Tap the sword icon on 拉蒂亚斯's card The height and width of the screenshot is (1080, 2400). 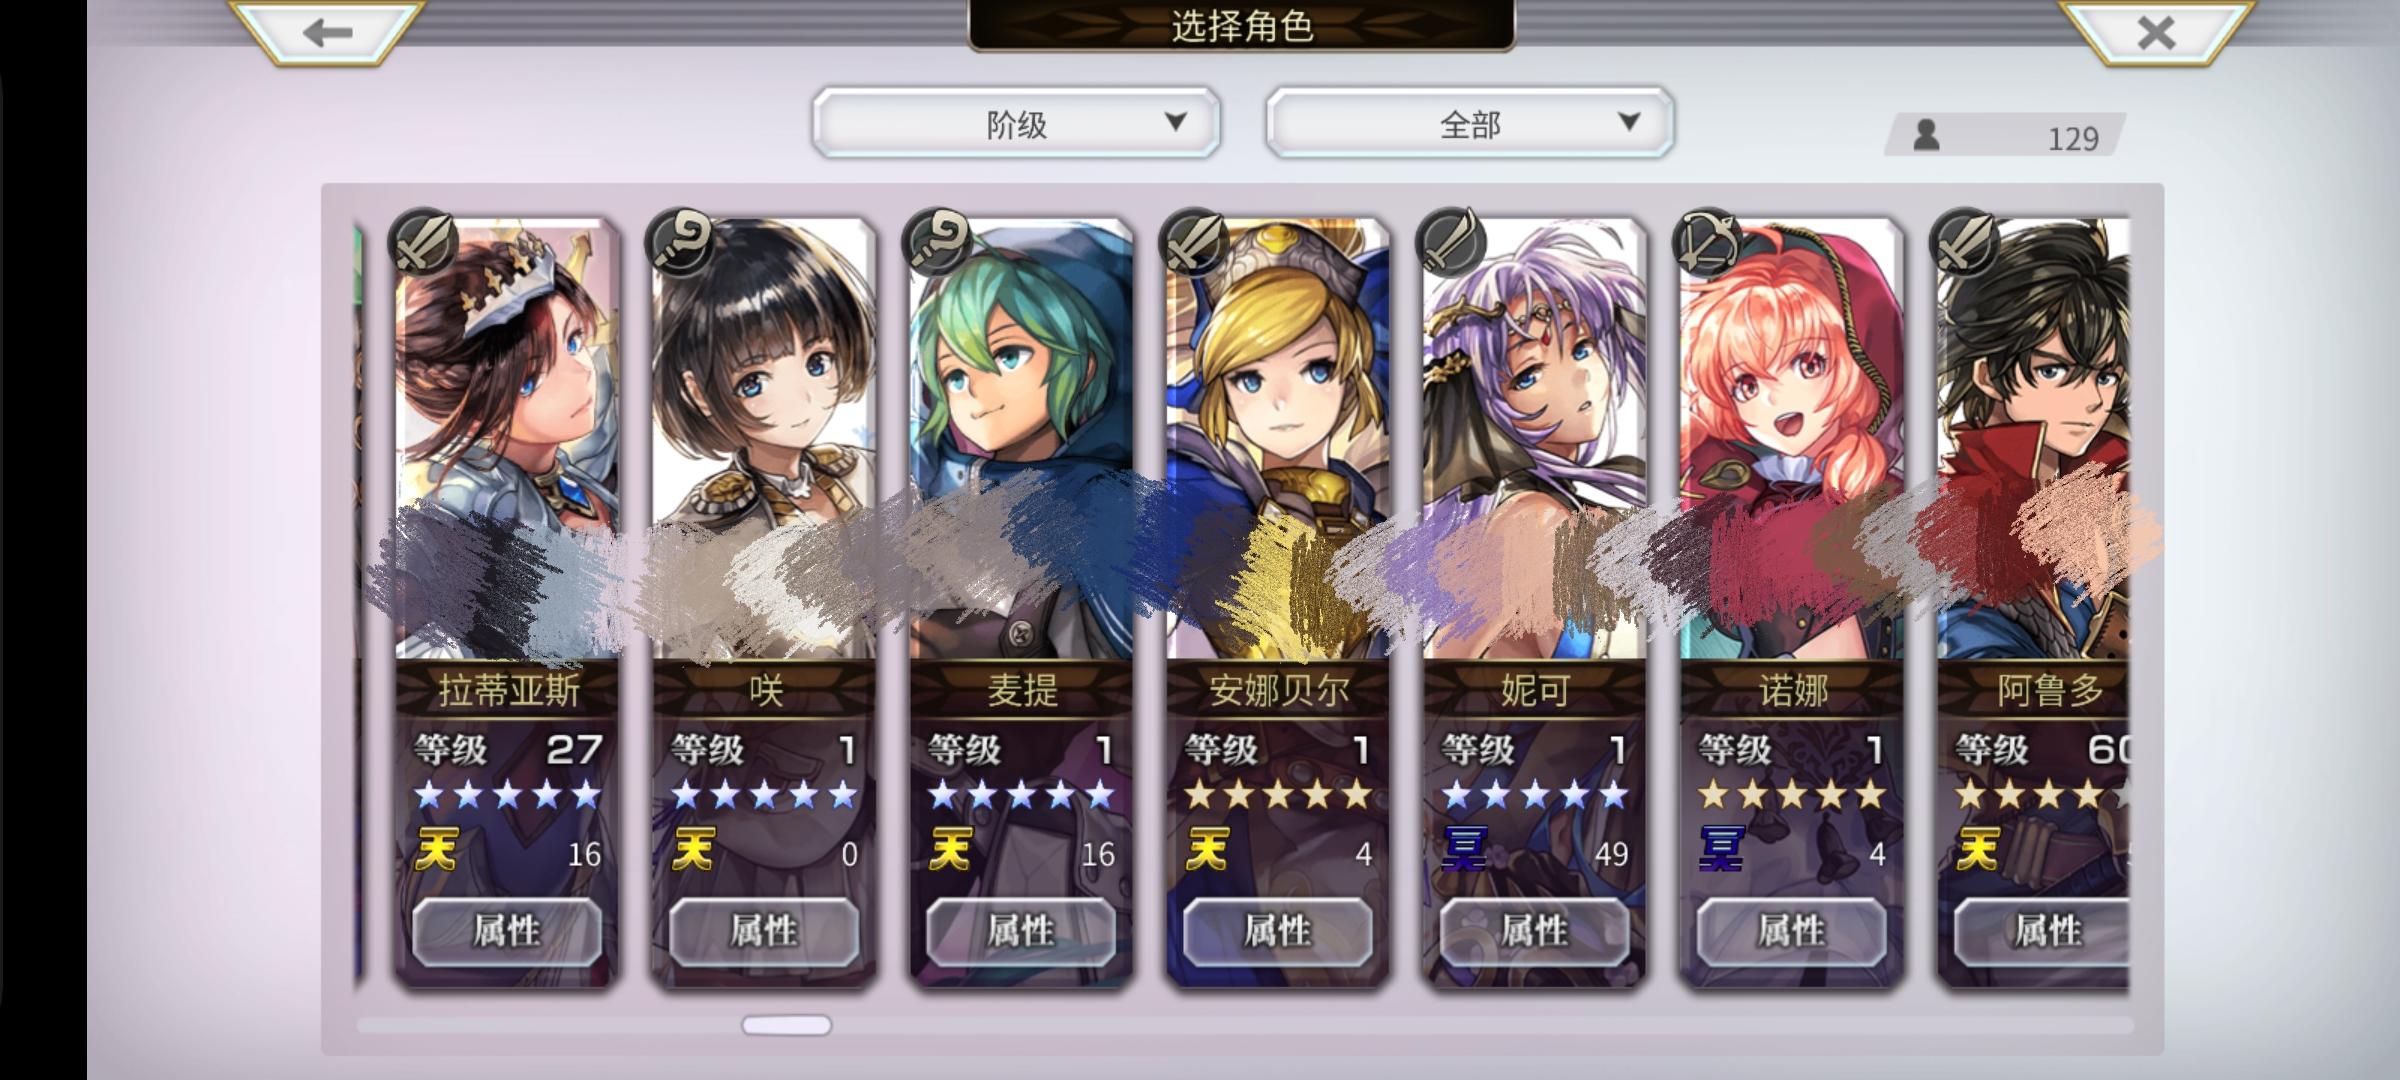(x=423, y=242)
